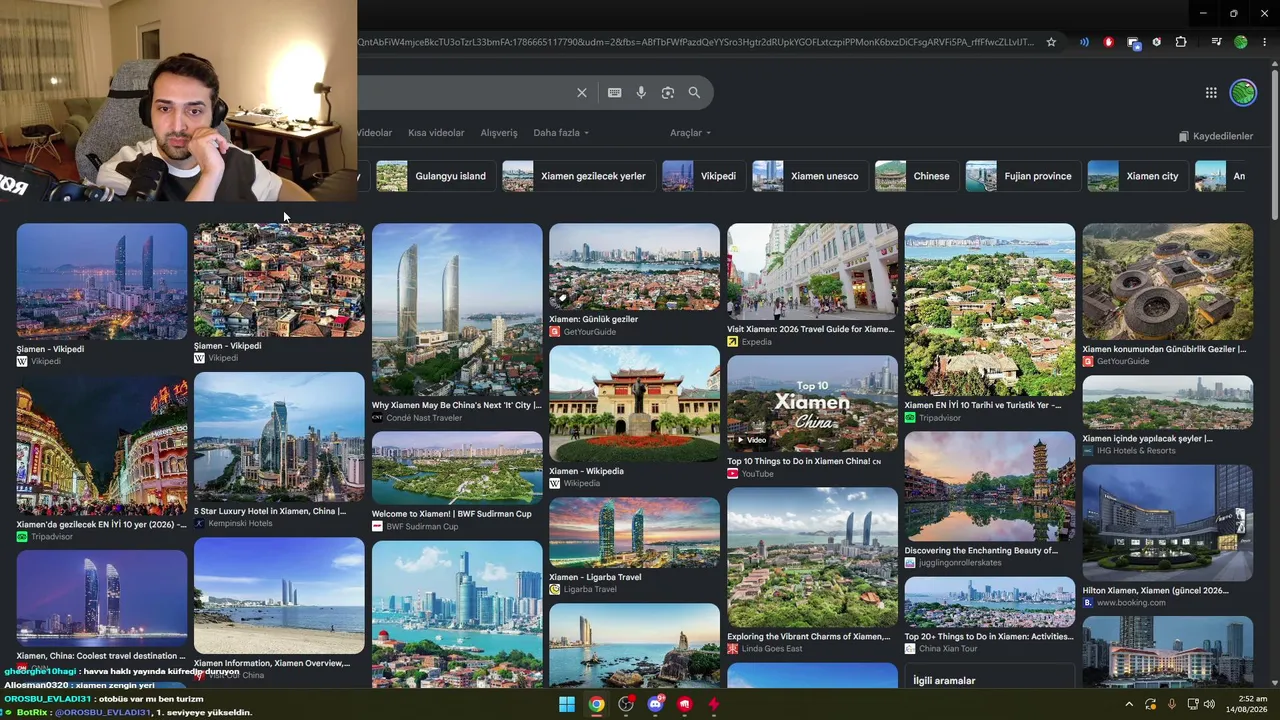Screen dimensions: 1280x720
Task: Open the jugglingonrollerskates pagoda lake image
Action: tap(990, 487)
